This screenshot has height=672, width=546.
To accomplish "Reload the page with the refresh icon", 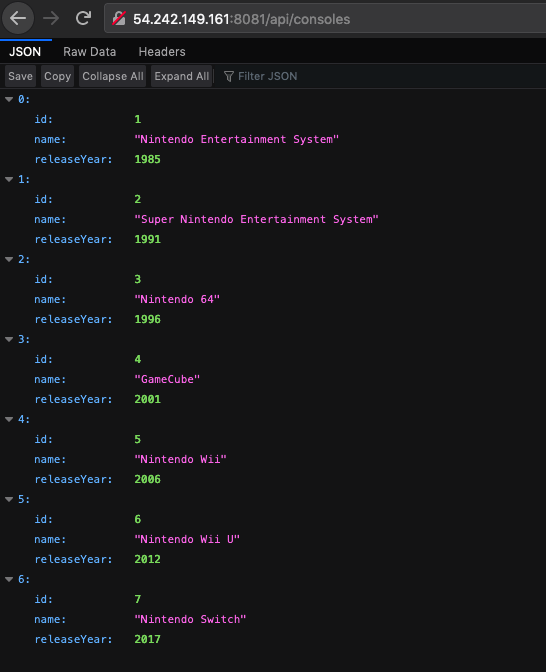I will click(x=83, y=18).
